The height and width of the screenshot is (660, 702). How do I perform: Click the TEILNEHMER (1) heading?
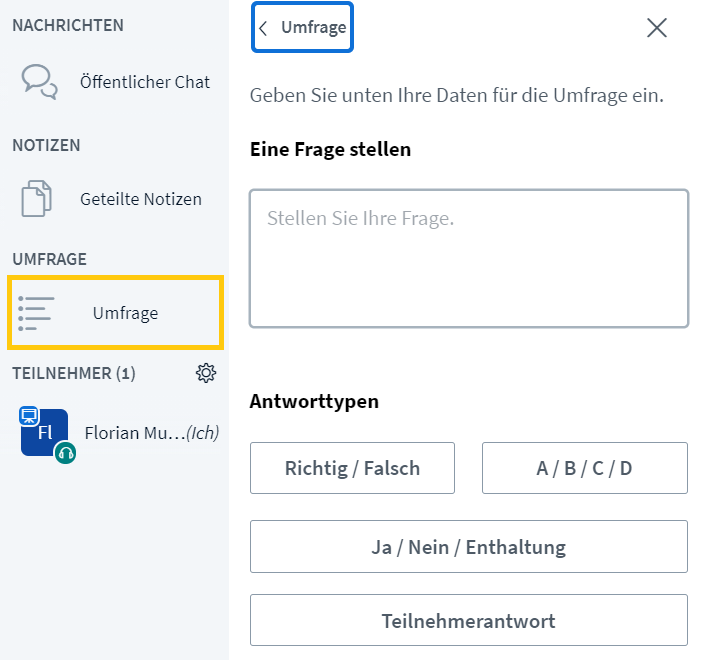74,373
